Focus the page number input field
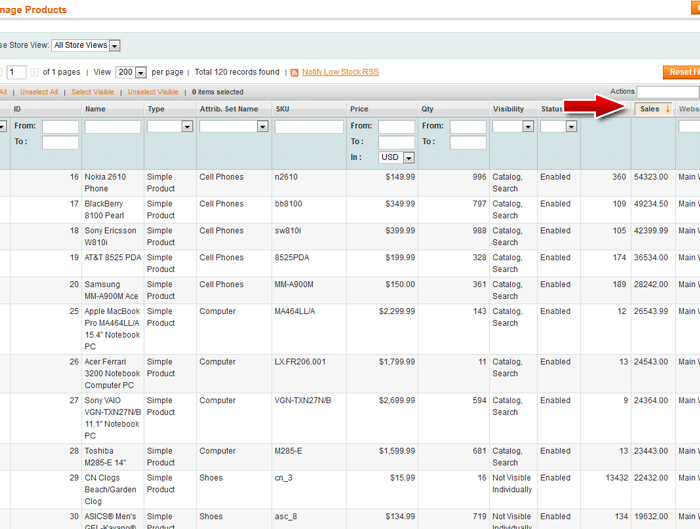The width and height of the screenshot is (700, 529). [x=16, y=72]
